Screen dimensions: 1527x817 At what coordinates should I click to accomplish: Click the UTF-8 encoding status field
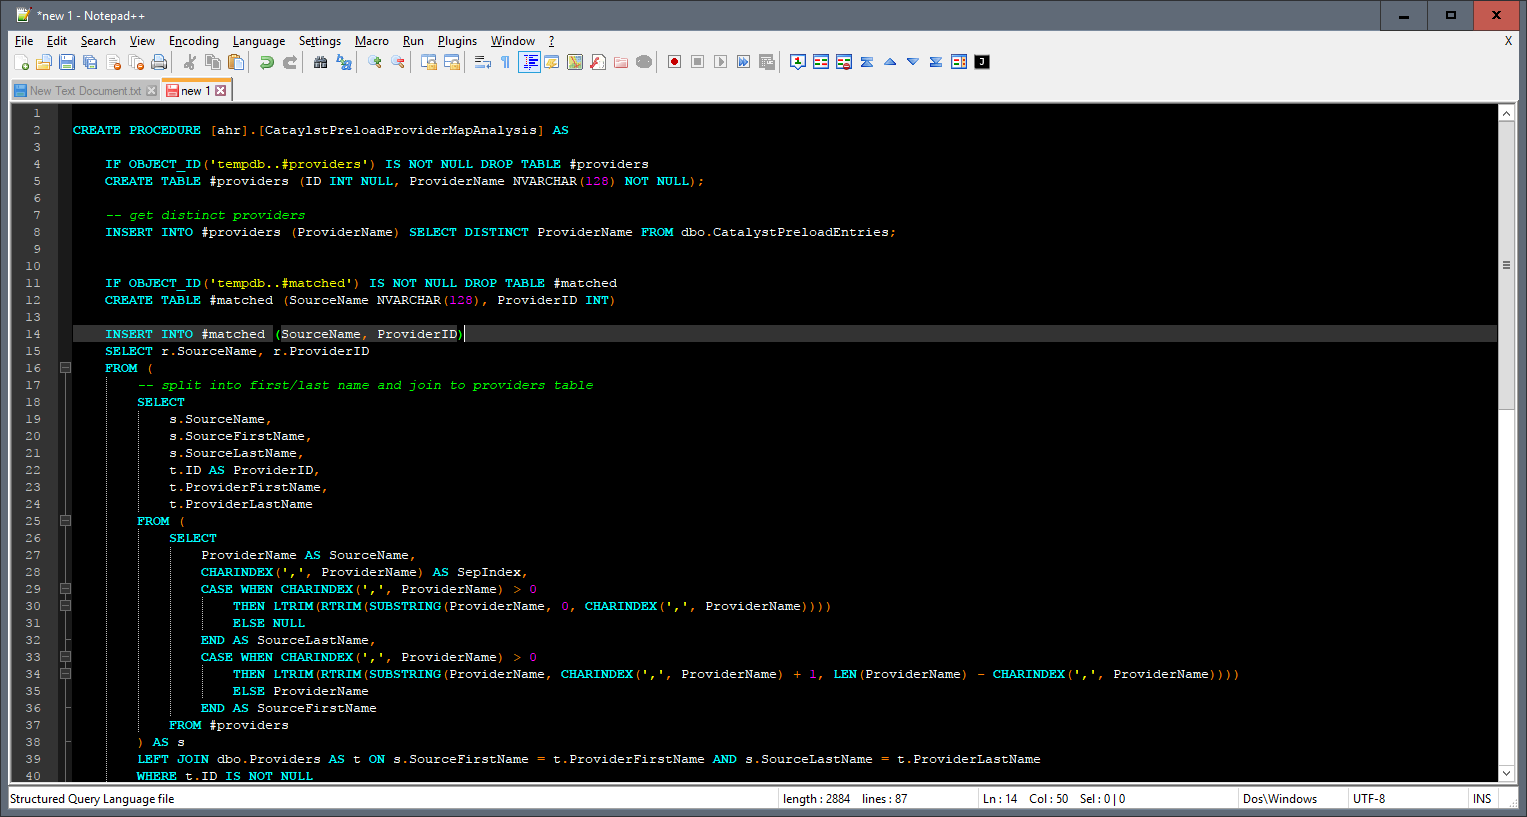(1406, 799)
